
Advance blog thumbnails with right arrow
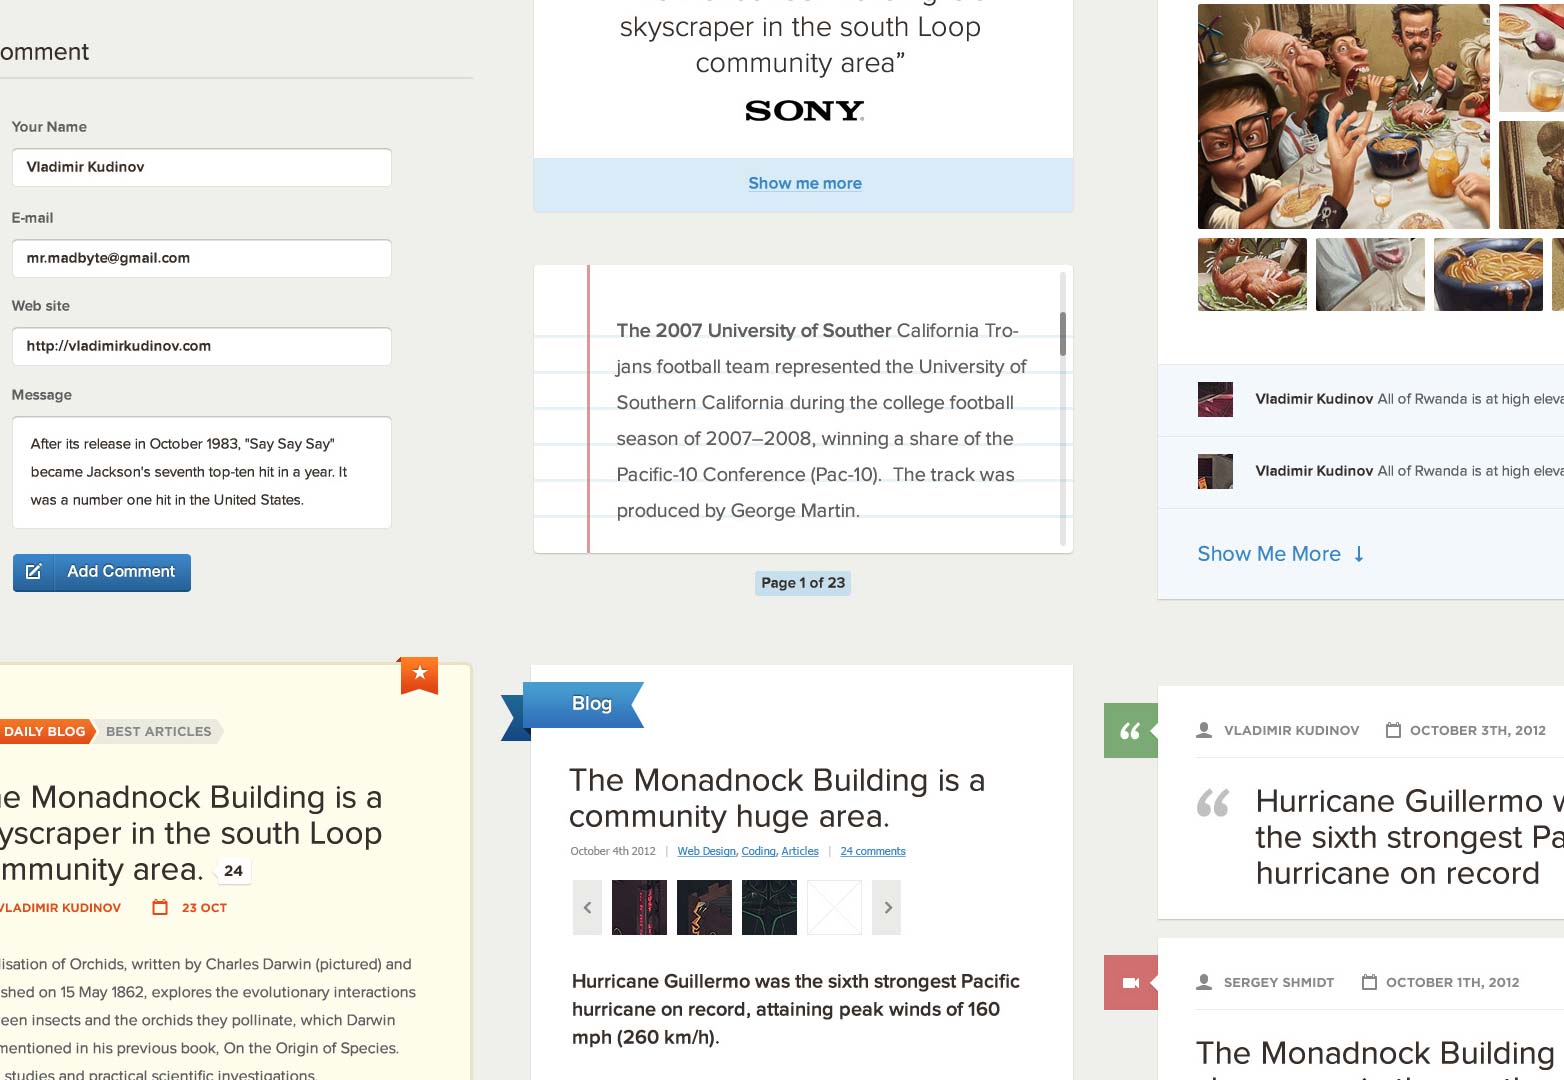tap(887, 907)
